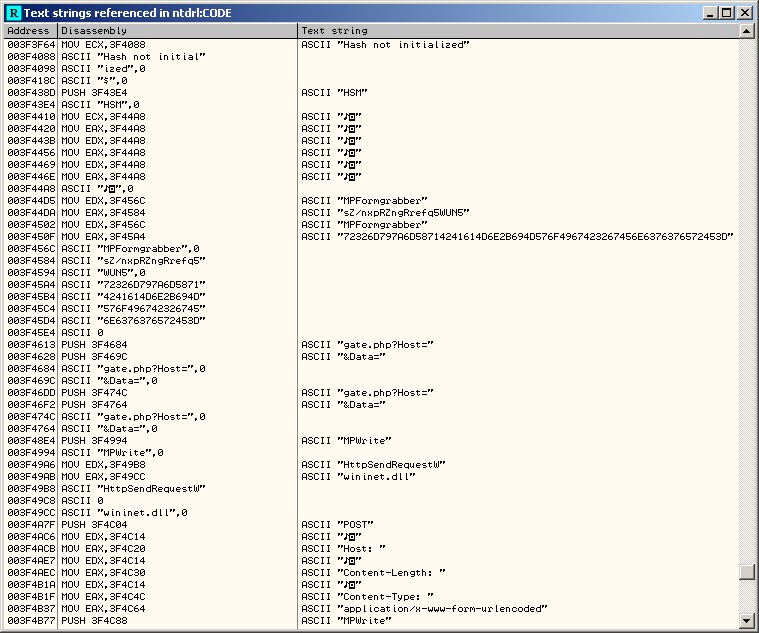Select ASCII "4241614D6E2B694D" row

pyautogui.click(x=372, y=297)
